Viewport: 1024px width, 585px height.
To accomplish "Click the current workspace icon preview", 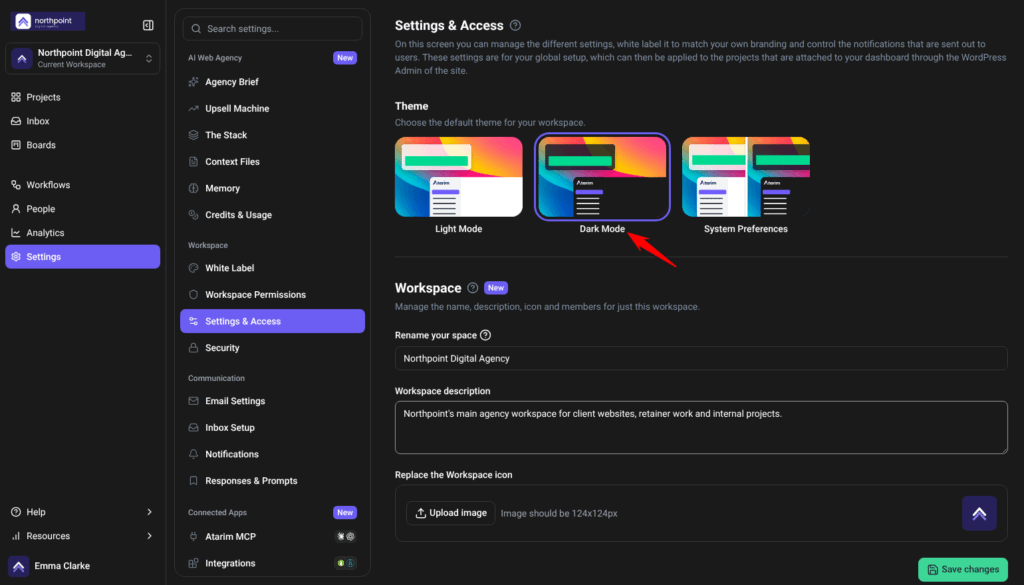I will pyautogui.click(x=979, y=513).
